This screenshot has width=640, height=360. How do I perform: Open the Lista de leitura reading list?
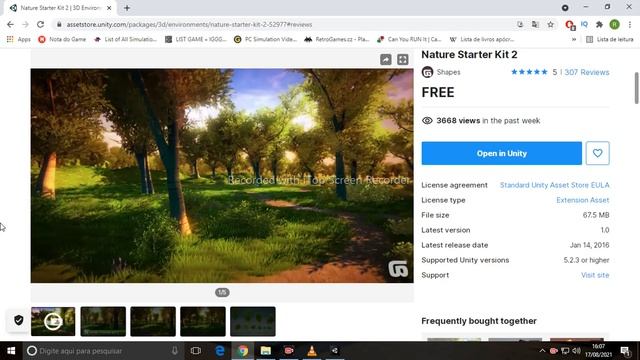click(610, 39)
